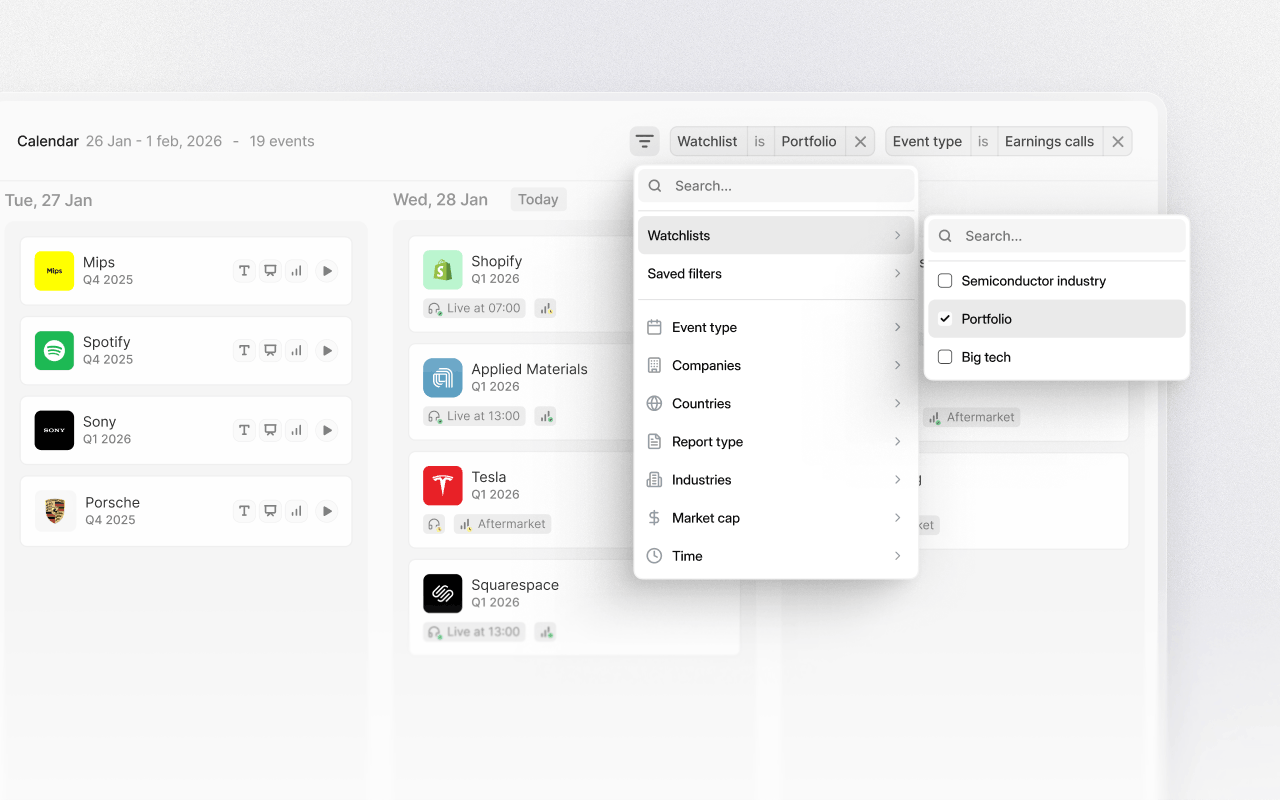
Task: Click the chart badge on Applied Materials card
Action: [x=545, y=416]
